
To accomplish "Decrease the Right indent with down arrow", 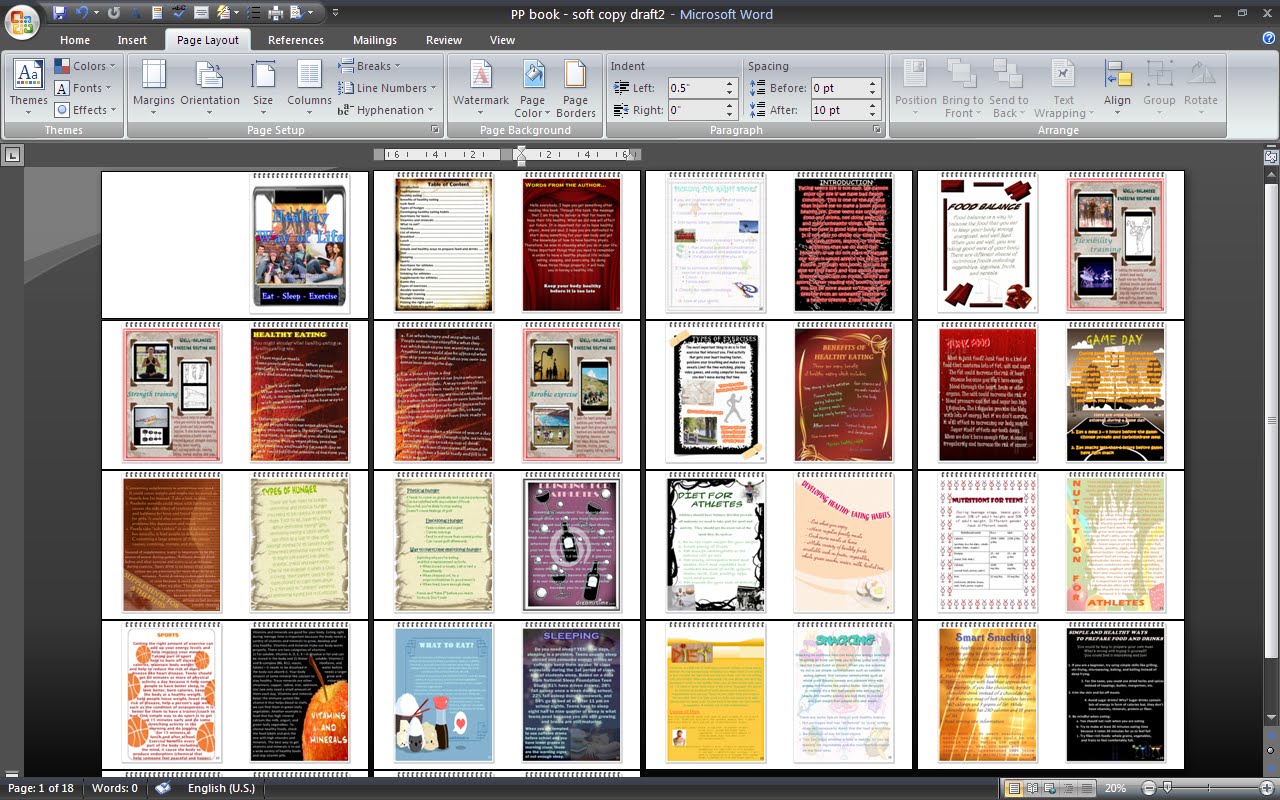I will pyautogui.click(x=730, y=114).
